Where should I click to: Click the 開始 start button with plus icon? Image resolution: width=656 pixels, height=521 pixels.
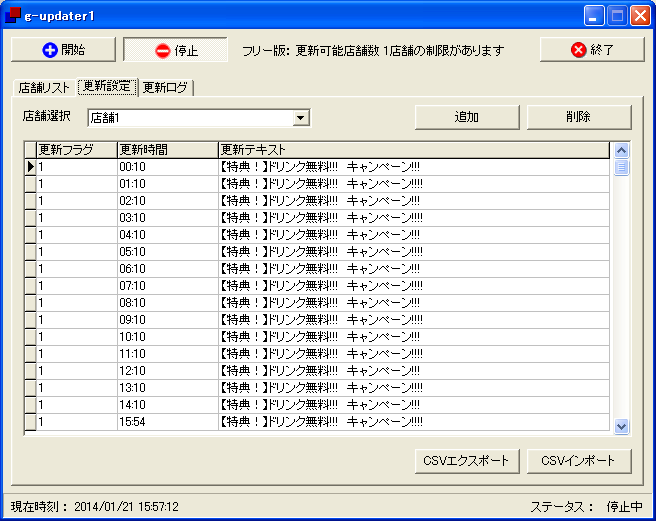[63, 50]
